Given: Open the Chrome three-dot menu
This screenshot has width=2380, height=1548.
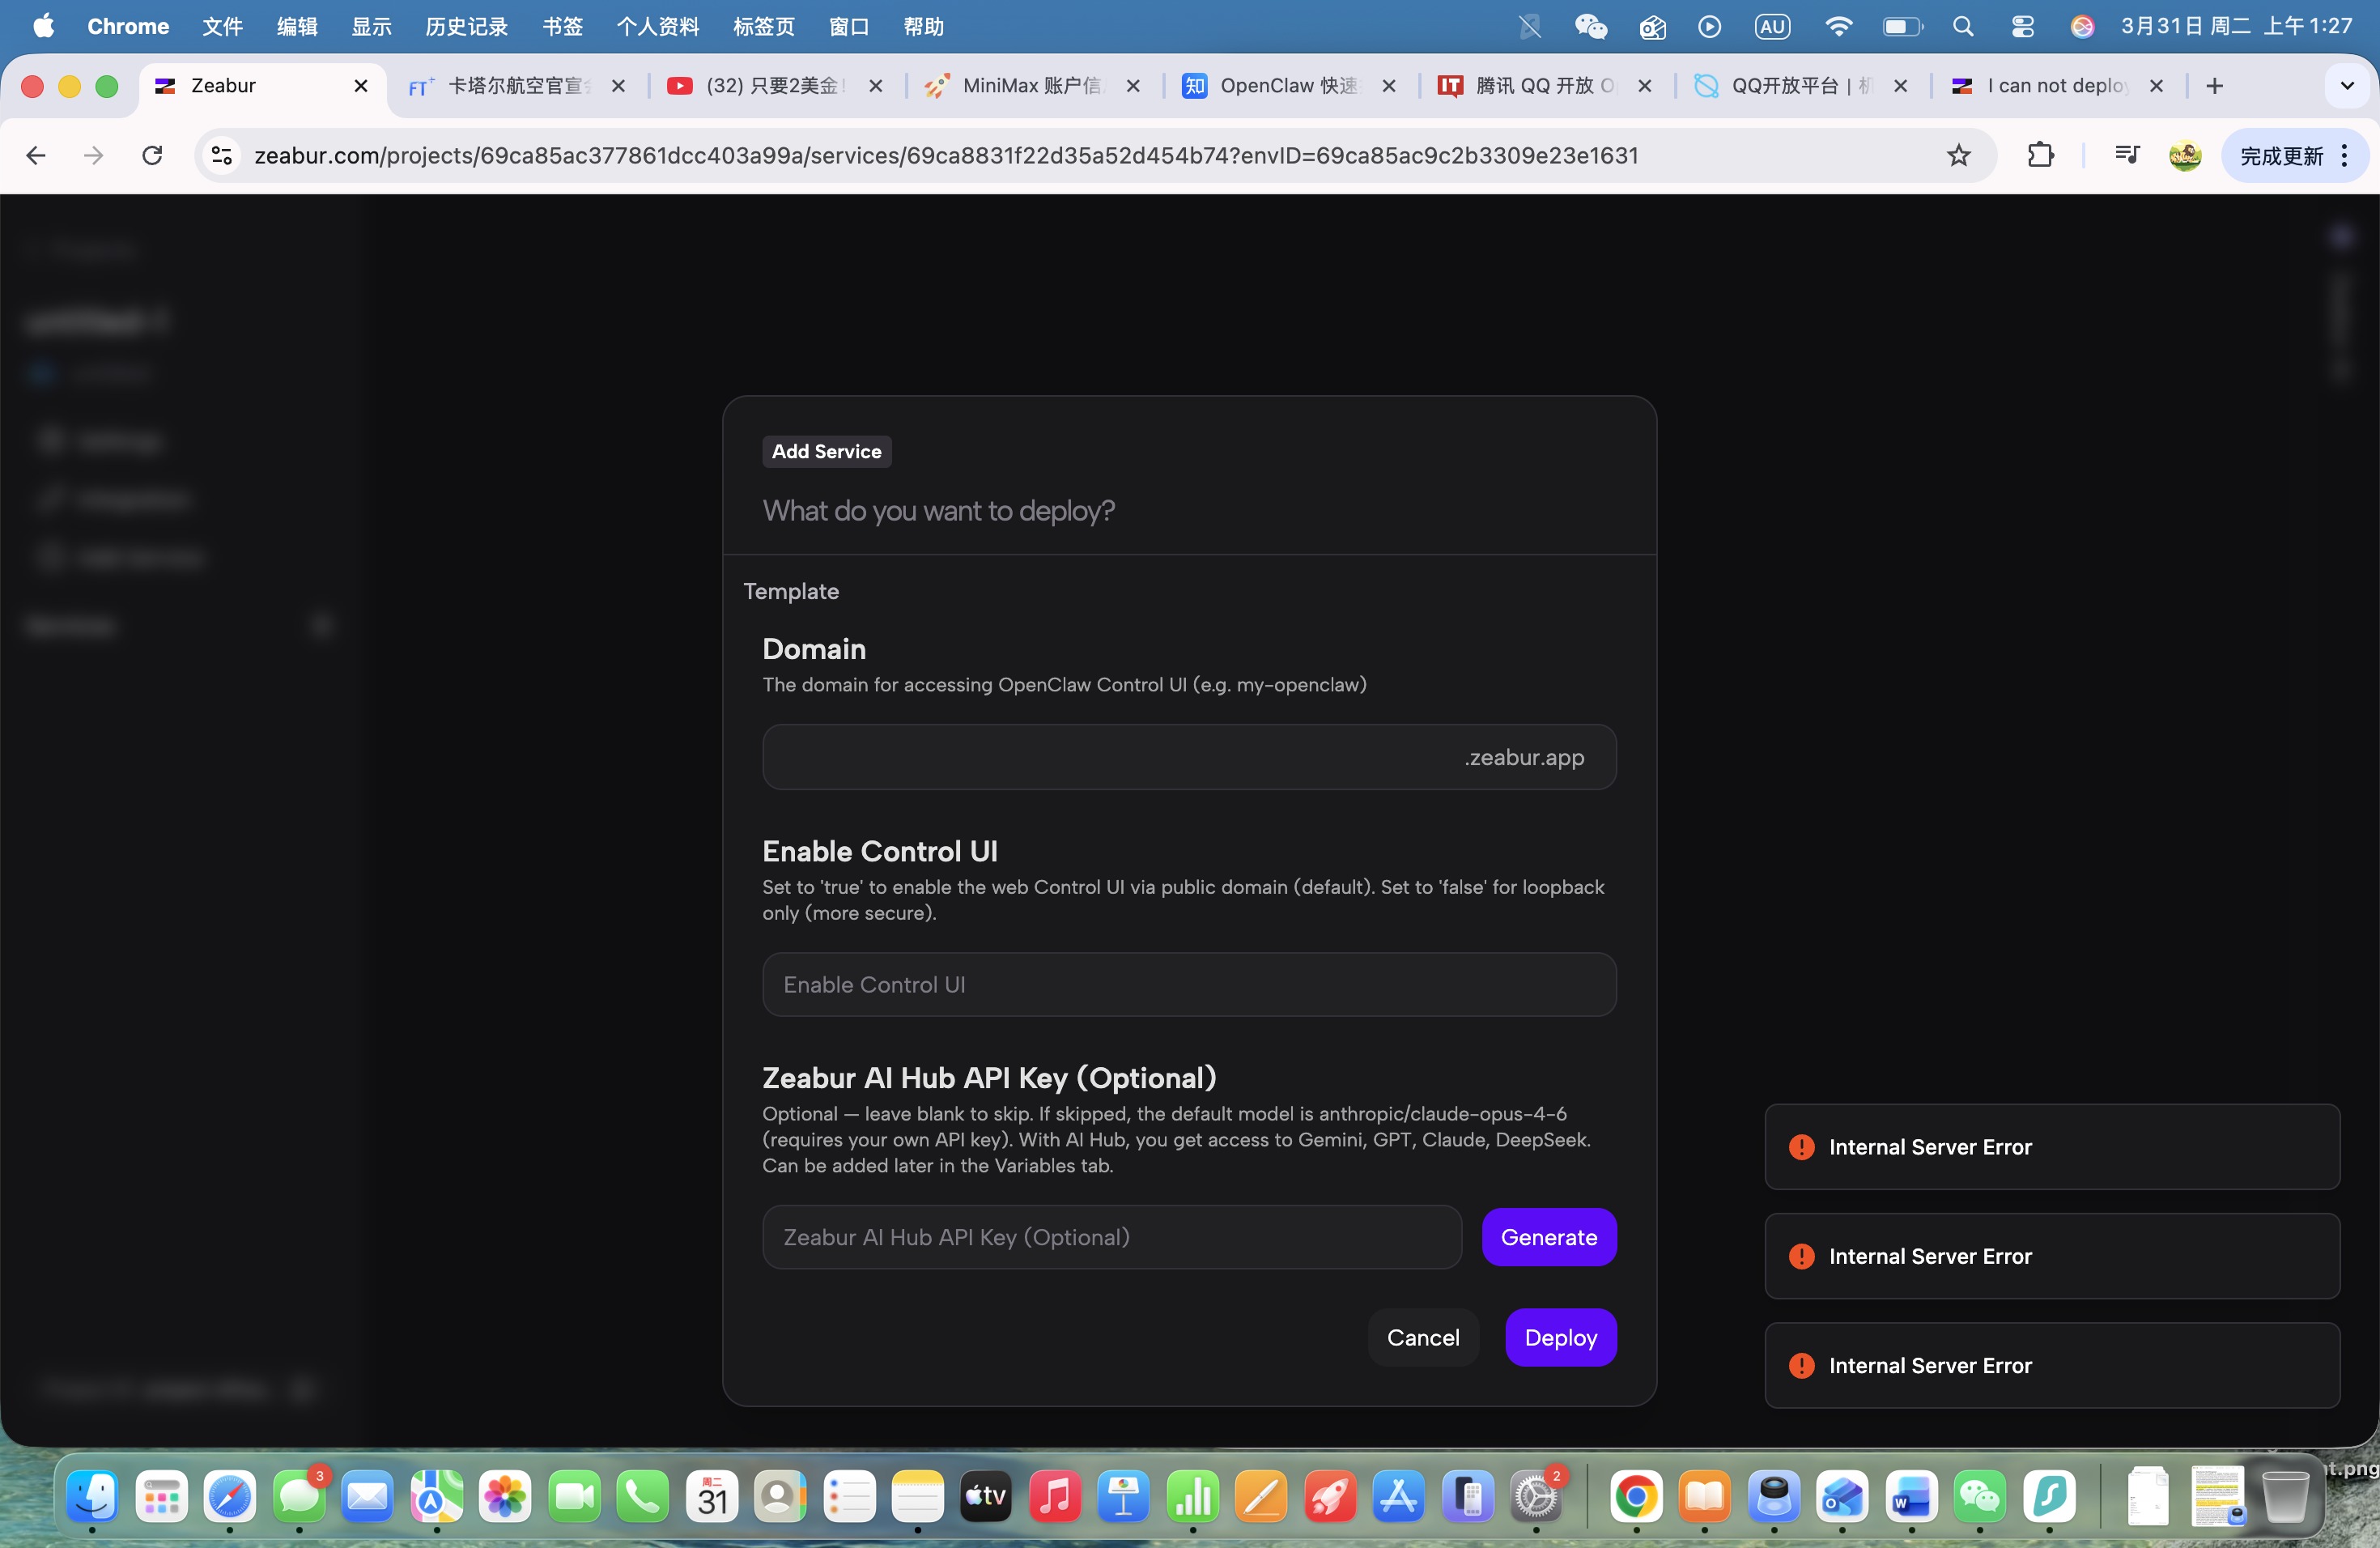Looking at the screenshot, I should click(x=2344, y=155).
